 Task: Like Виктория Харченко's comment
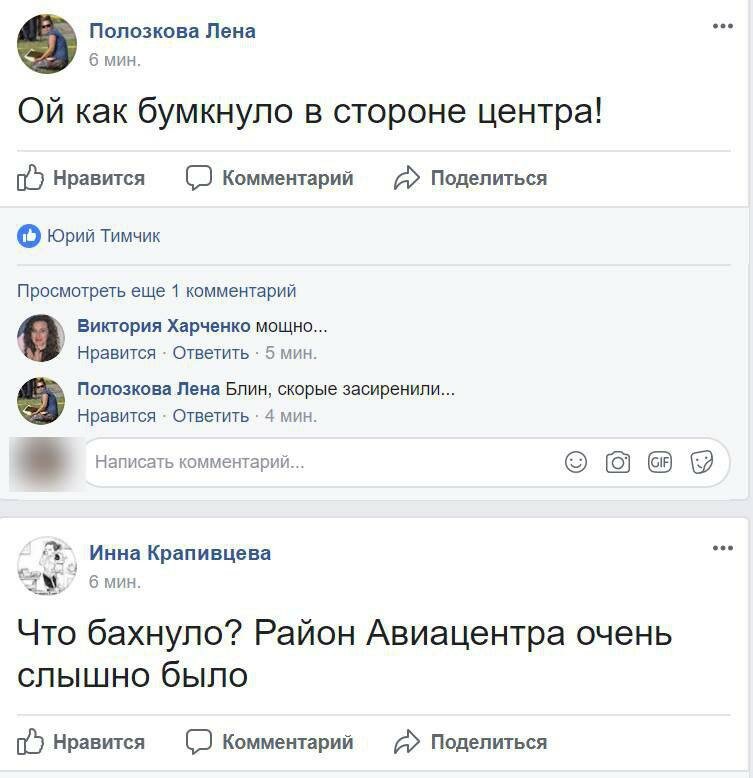116,353
